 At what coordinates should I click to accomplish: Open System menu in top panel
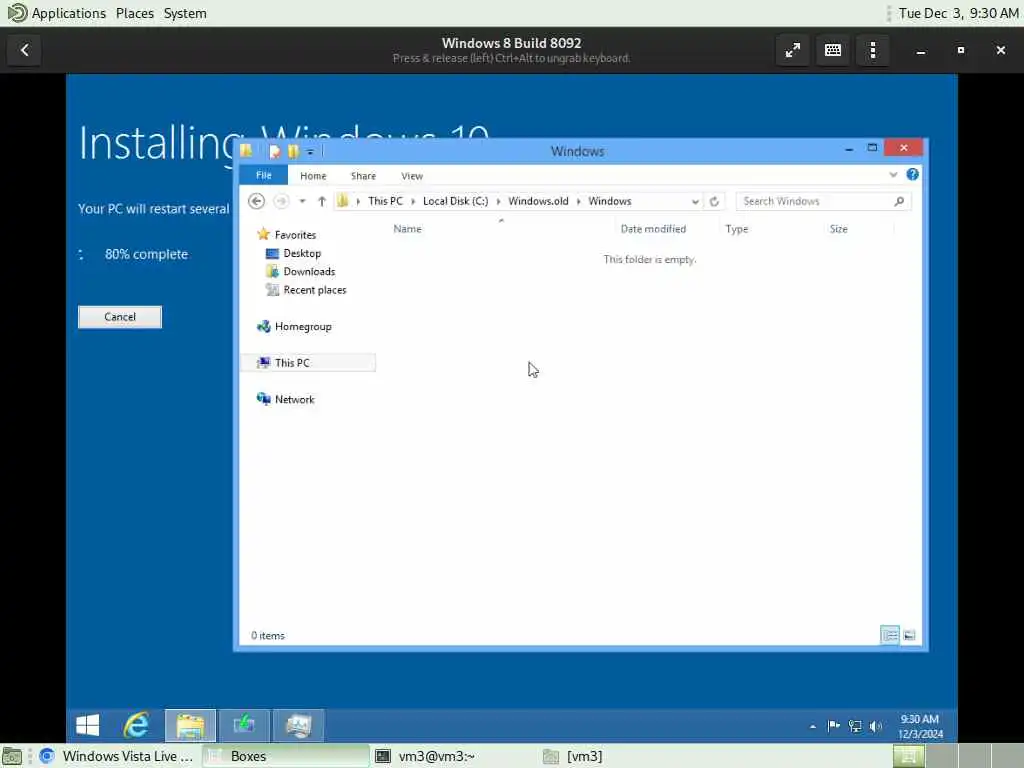click(185, 13)
